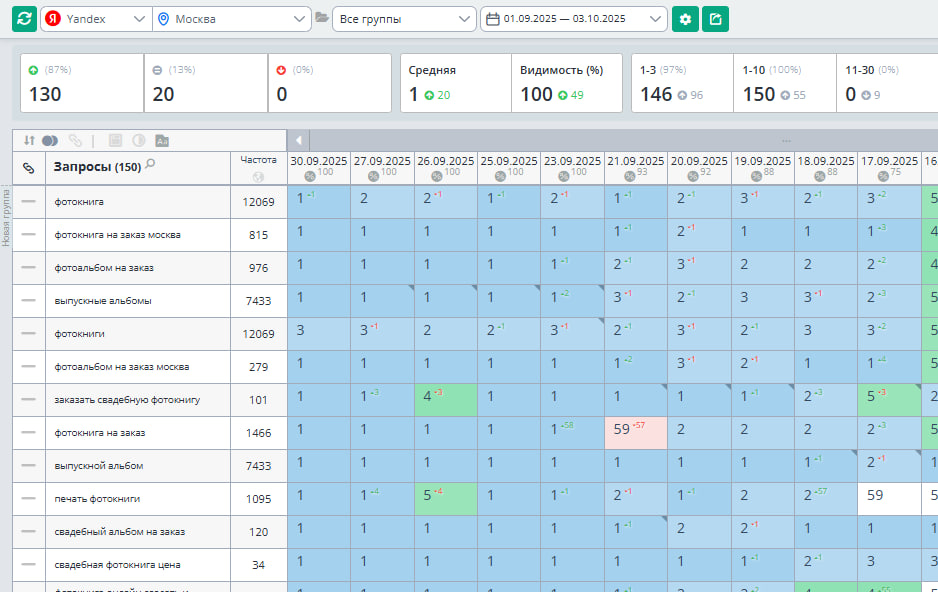
Task: Click the Aa text icon in table toolbar
Action: [x=162, y=141]
